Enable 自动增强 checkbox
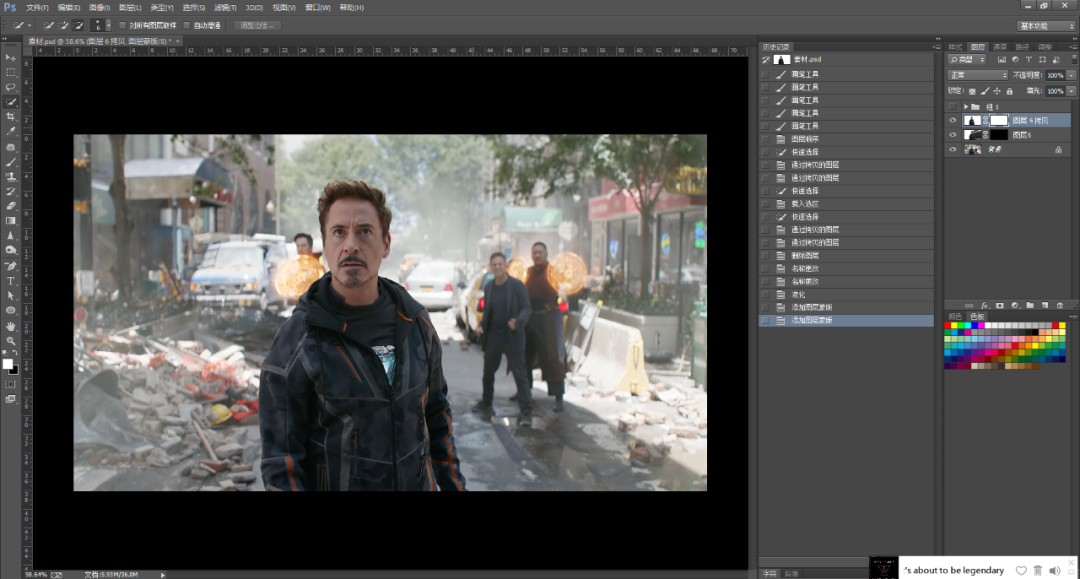The height and width of the screenshot is (579, 1080). pos(186,25)
